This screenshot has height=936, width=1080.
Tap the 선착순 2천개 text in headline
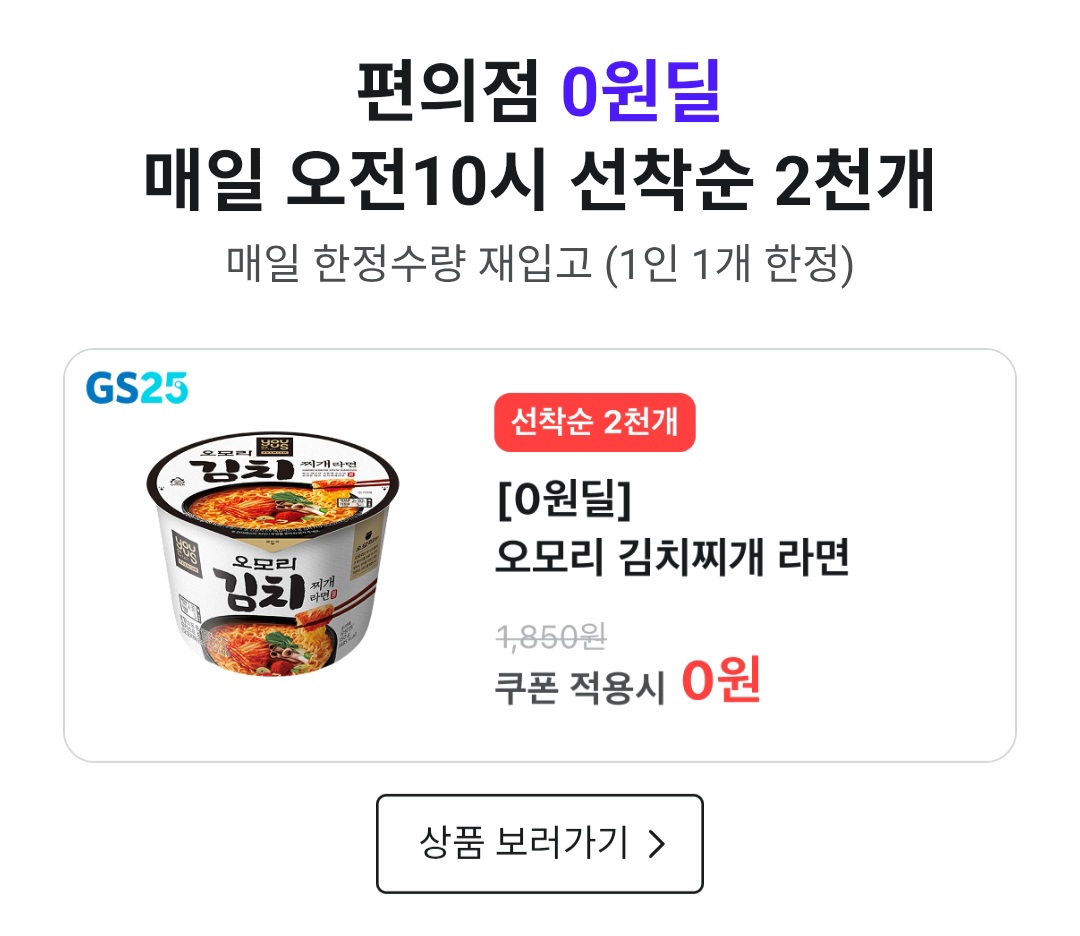pos(752,179)
